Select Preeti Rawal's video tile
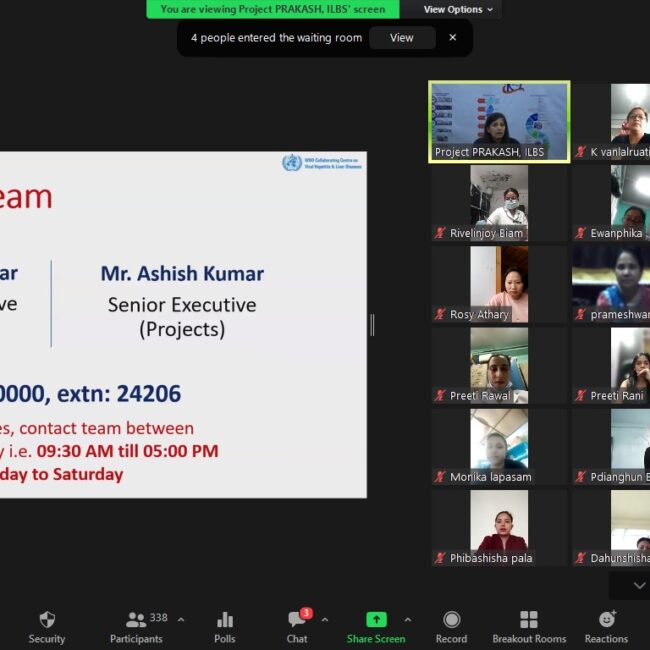Screen dimensions: 650x650 pos(499,365)
